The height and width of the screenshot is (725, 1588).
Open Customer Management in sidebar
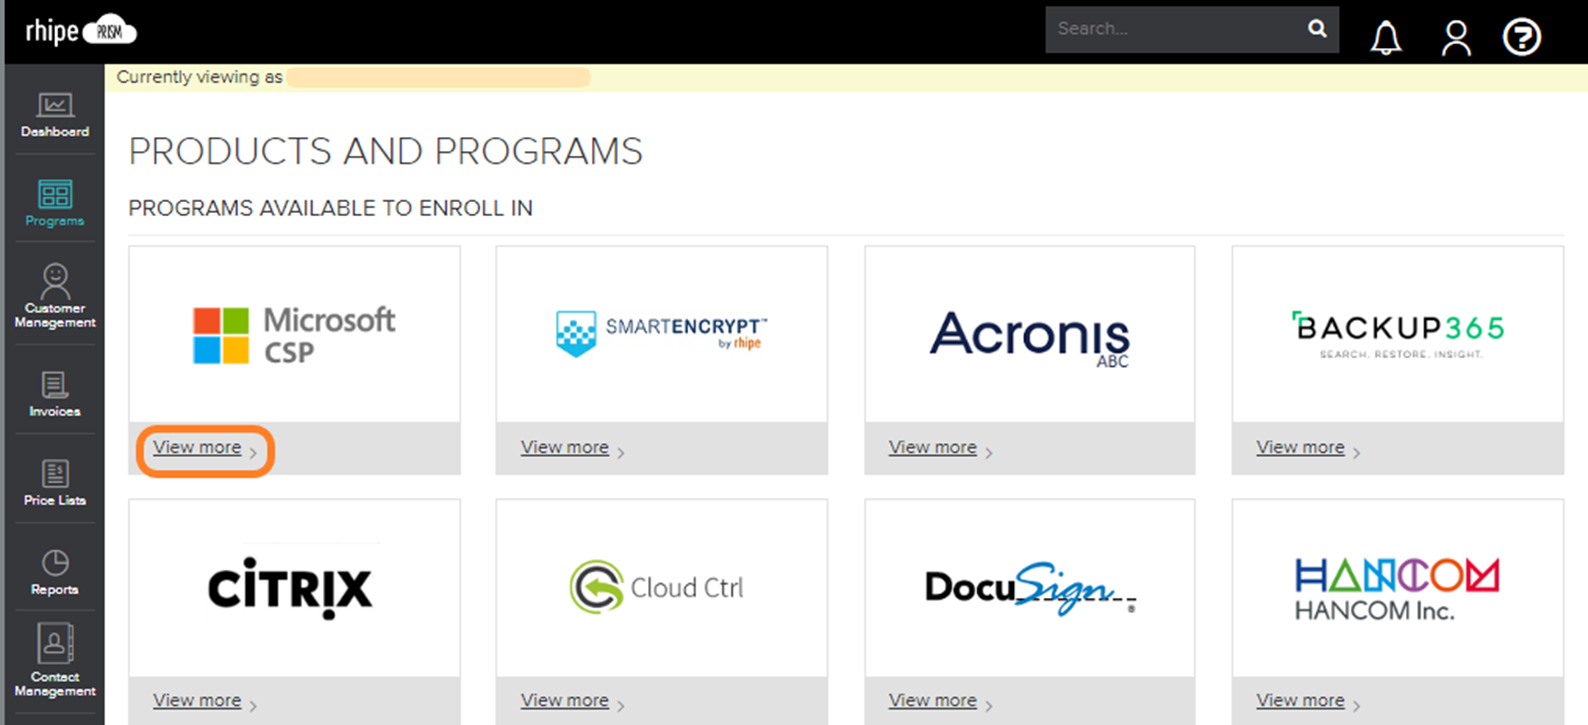pyautogui.click(x=55, y=296)
